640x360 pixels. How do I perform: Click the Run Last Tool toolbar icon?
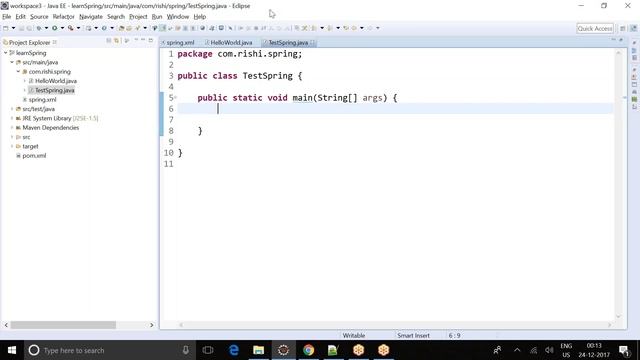(71, 28)
